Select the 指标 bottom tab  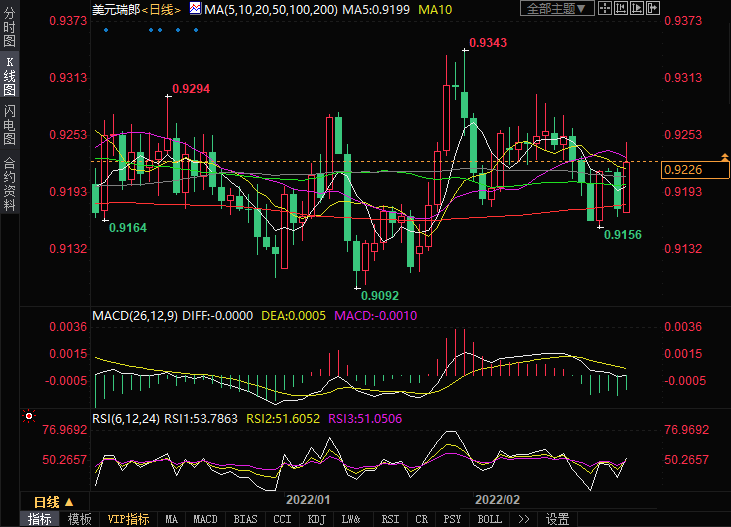(x=40, y=519)
